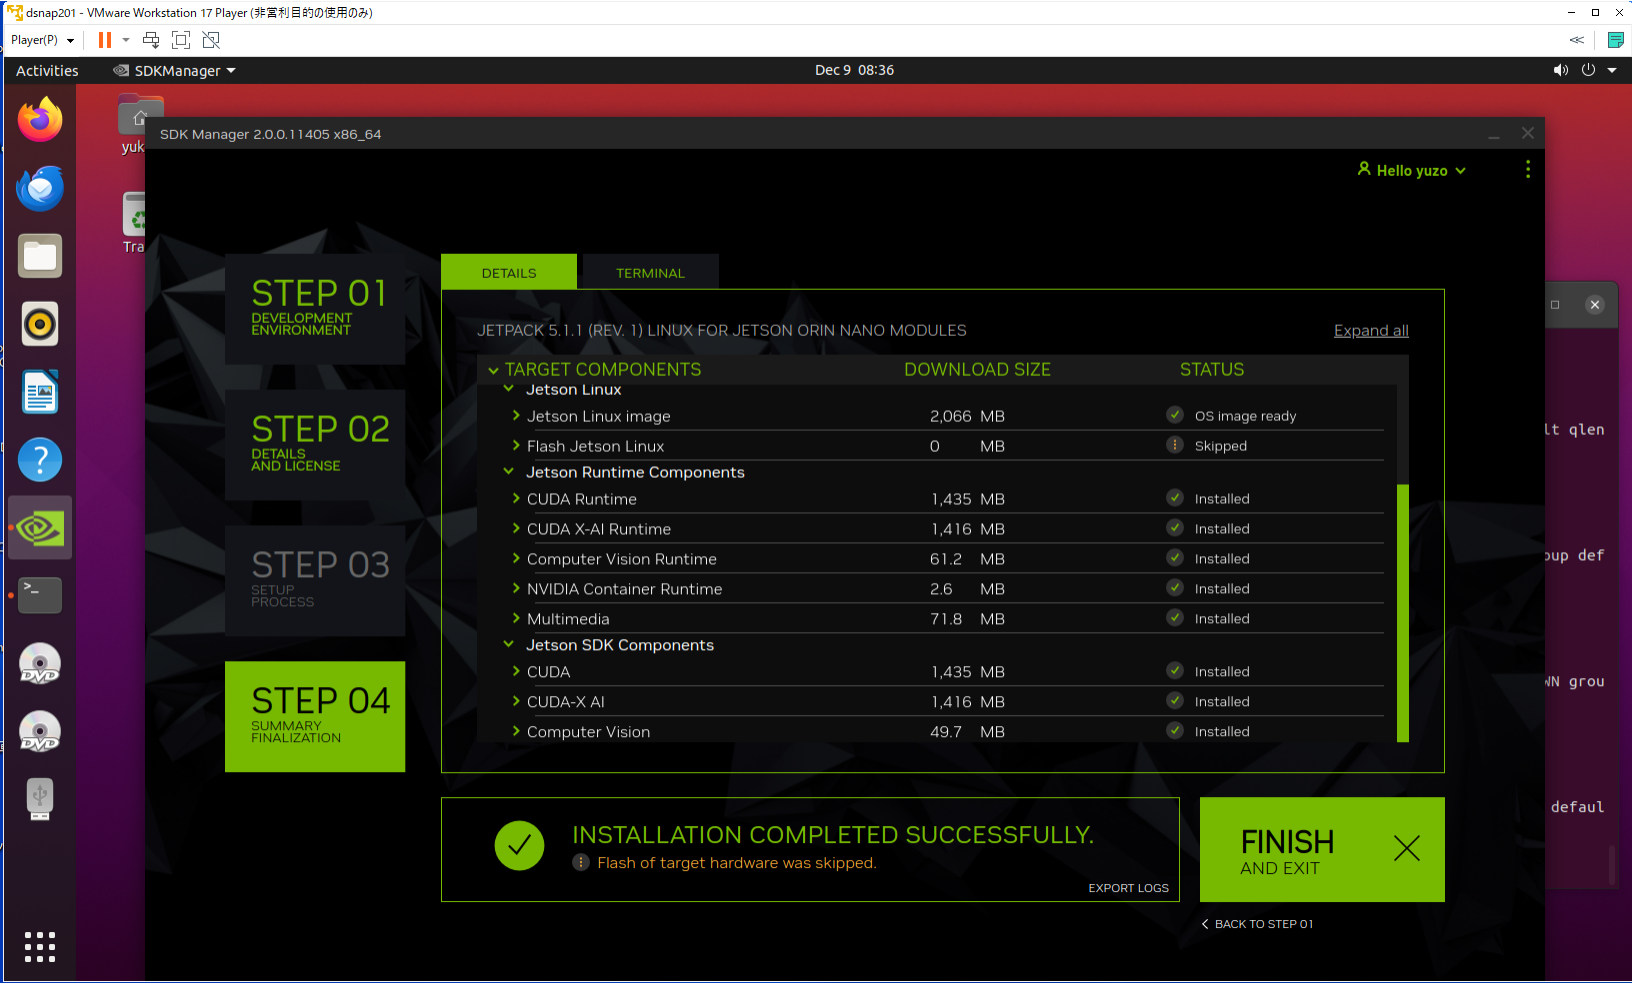Open the Ubuntu power menu icon
1632x984 pixels.
[1588, 70]
